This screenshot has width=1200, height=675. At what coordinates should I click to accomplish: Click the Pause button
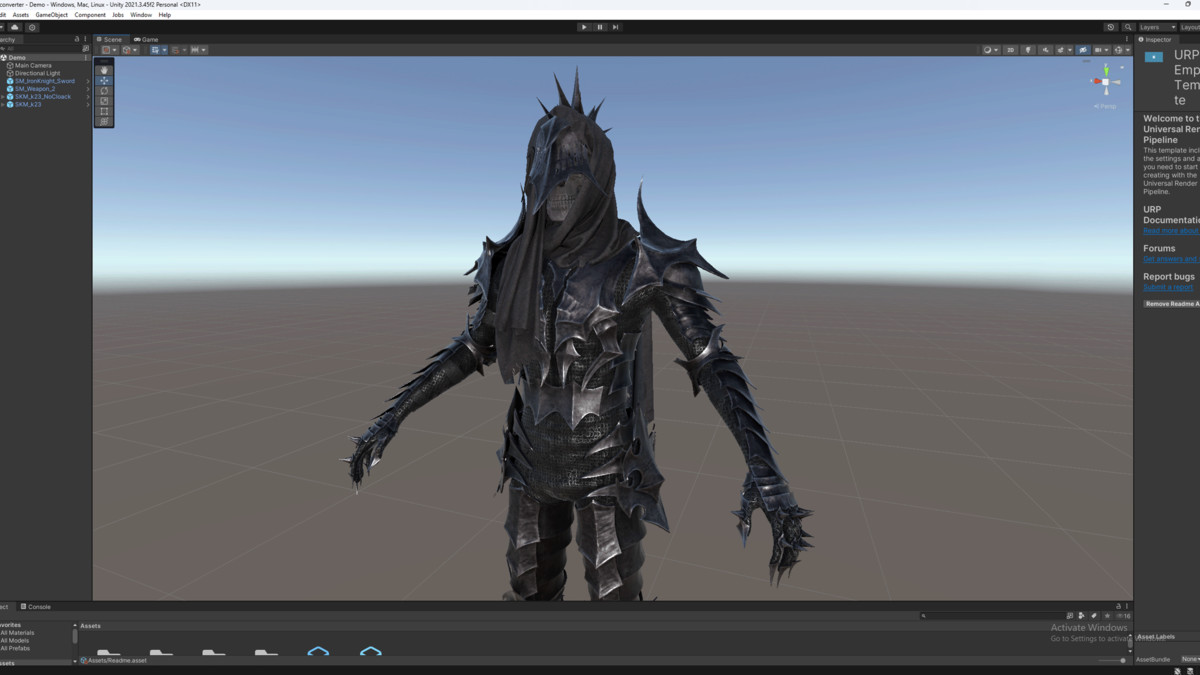pyautogui.click(x=600, y=27)
